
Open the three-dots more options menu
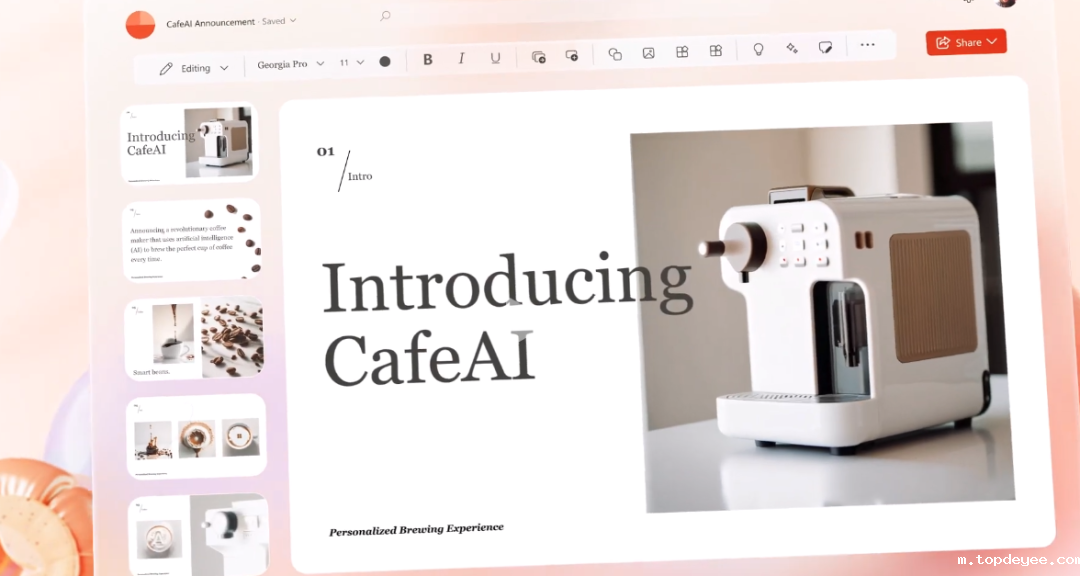(867, 45)
